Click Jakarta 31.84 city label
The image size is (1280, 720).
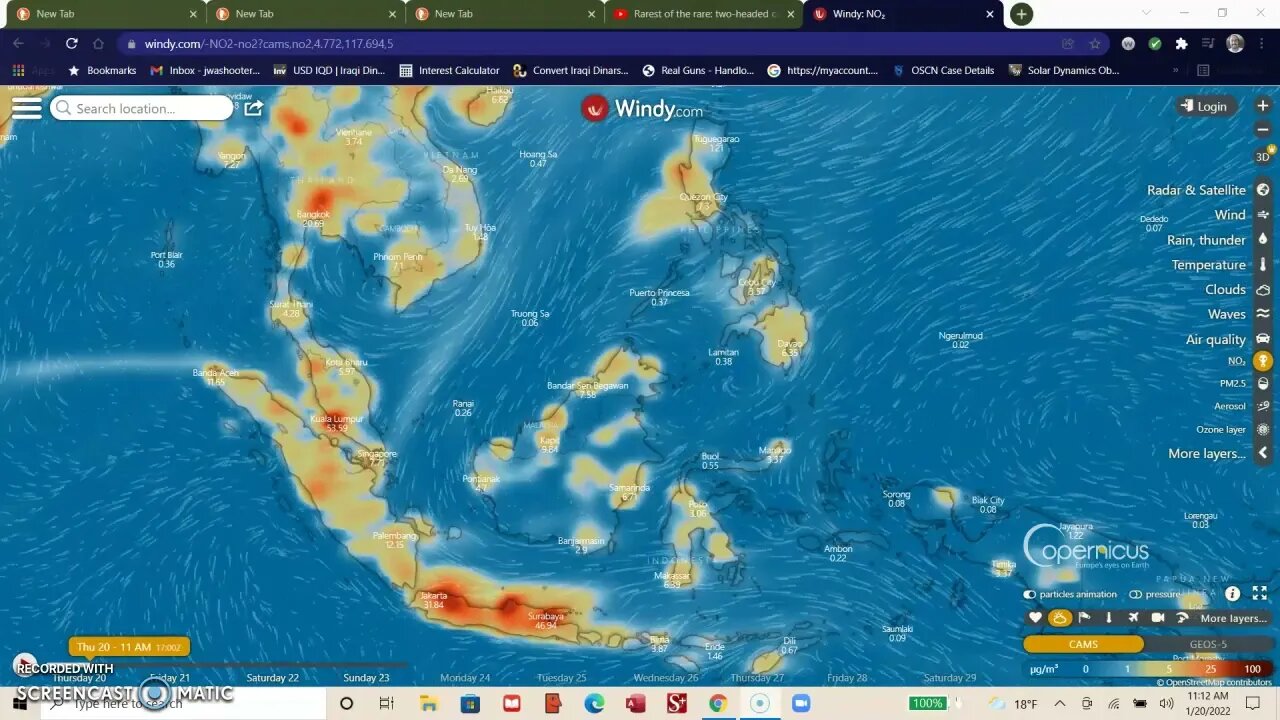pos(433,600)
